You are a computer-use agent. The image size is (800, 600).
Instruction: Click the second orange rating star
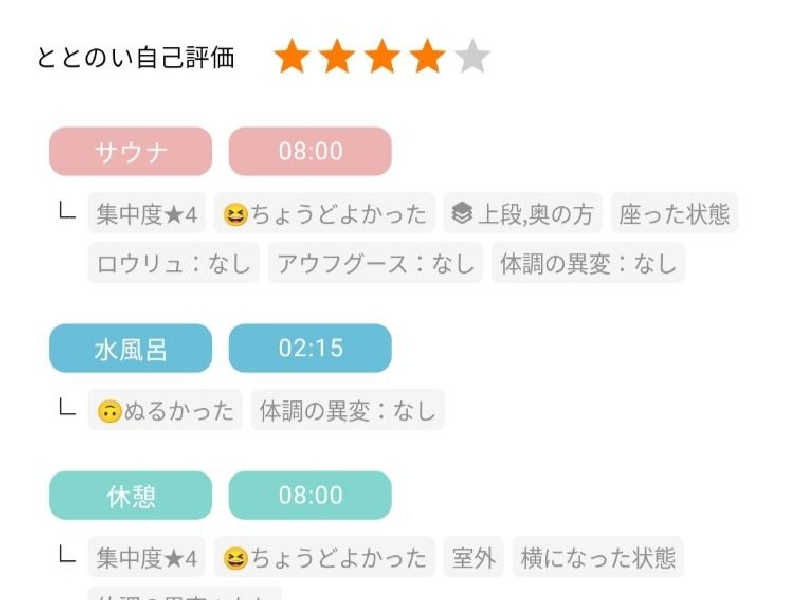[x=337, y=57]
